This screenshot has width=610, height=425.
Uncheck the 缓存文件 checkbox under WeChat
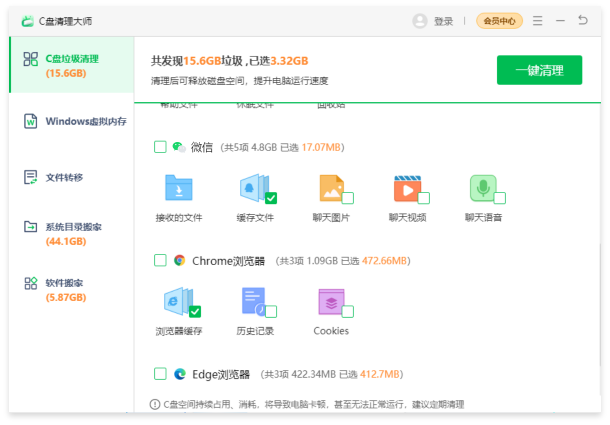pyautogui.click(x=271, y=198)
